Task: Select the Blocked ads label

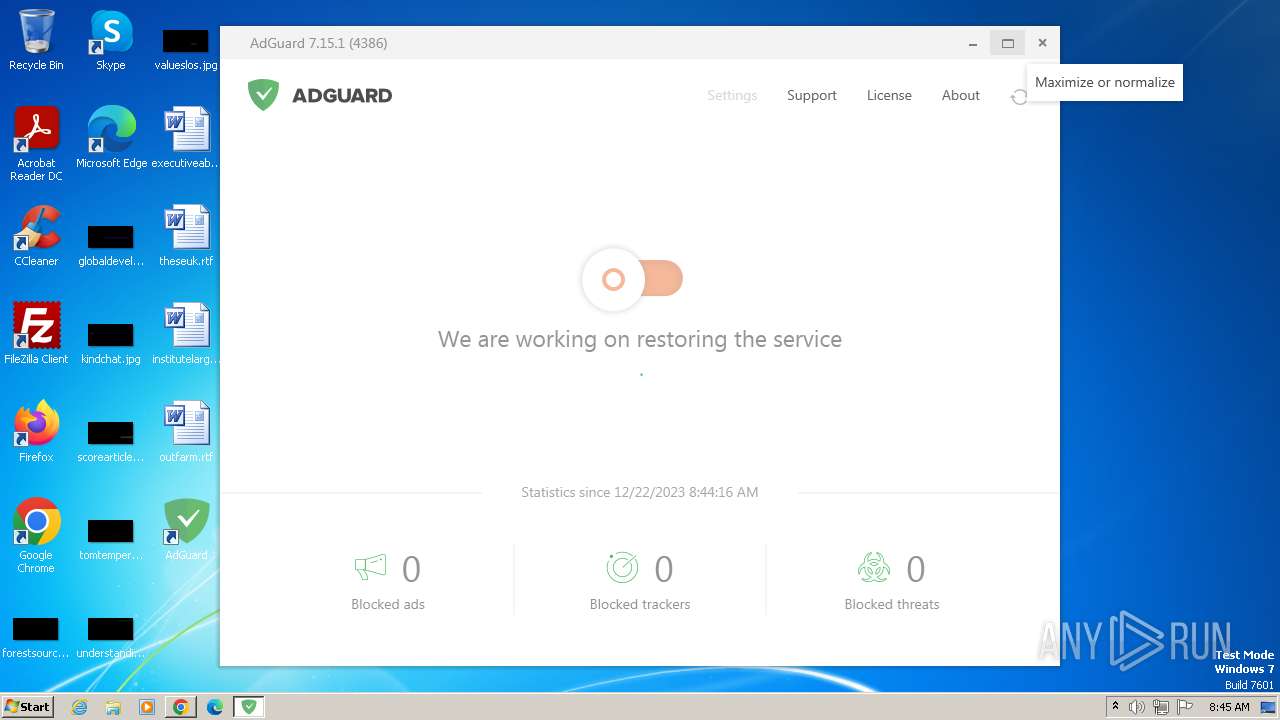Action: pyautogui.click(x=388, y=604)
